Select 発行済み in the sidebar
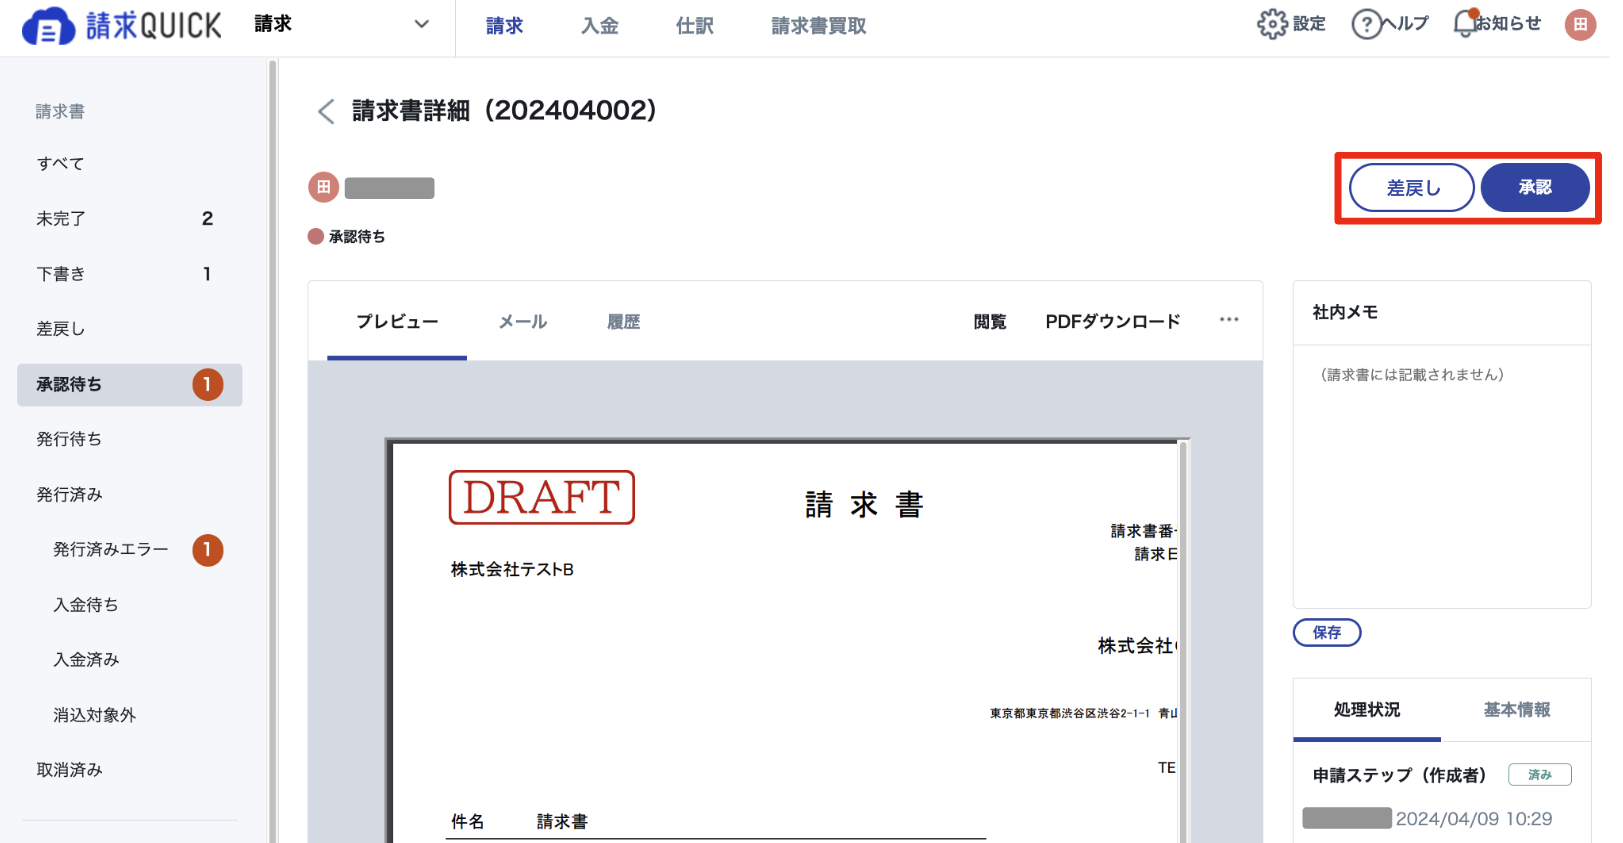1623x843 pixels. (130, 495)
